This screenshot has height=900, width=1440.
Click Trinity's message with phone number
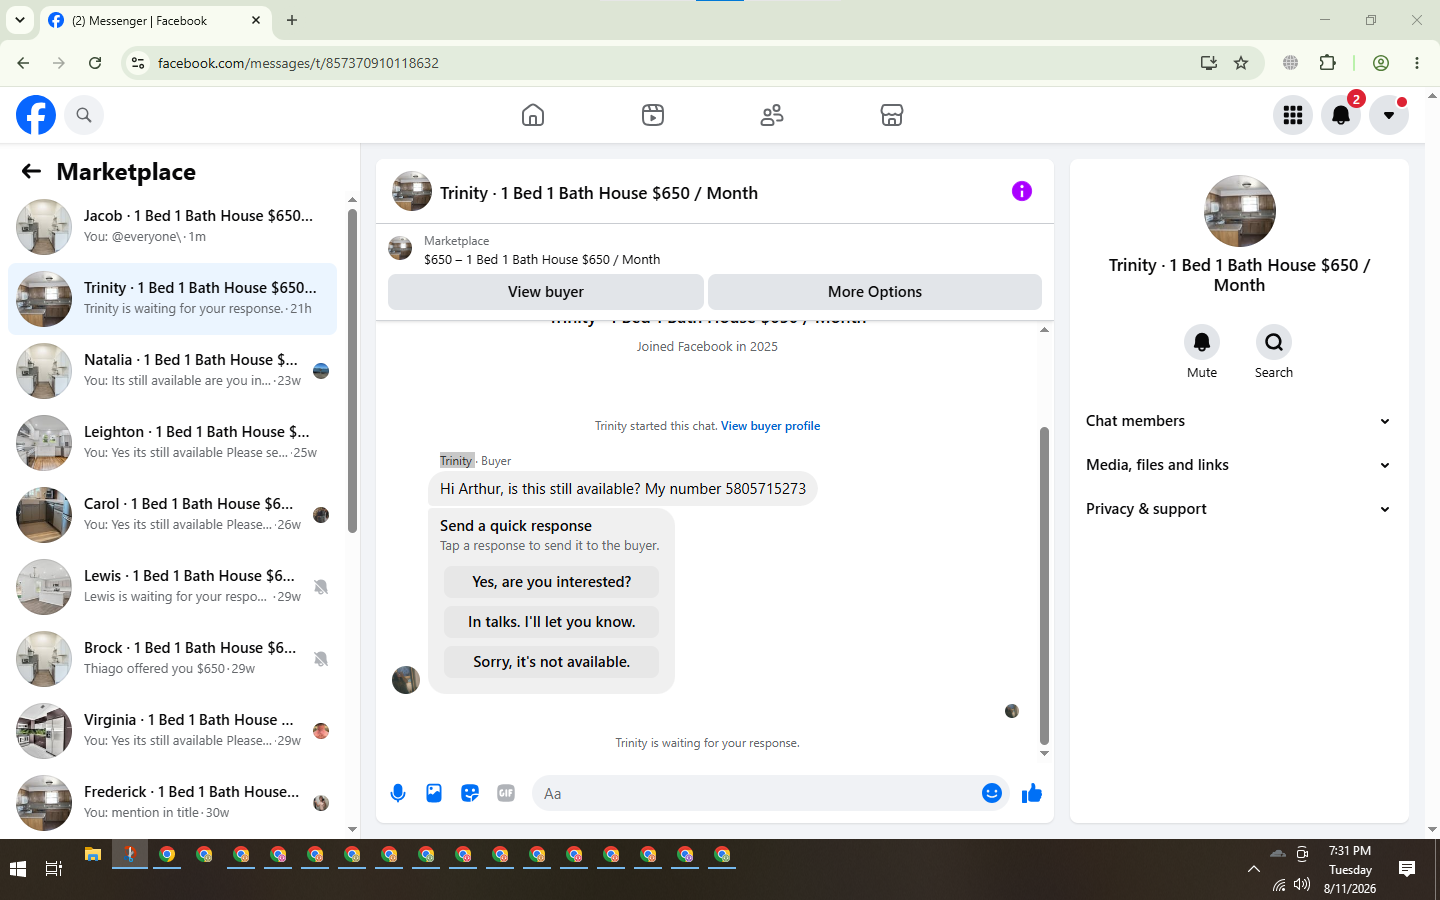[x=623, y=489]
